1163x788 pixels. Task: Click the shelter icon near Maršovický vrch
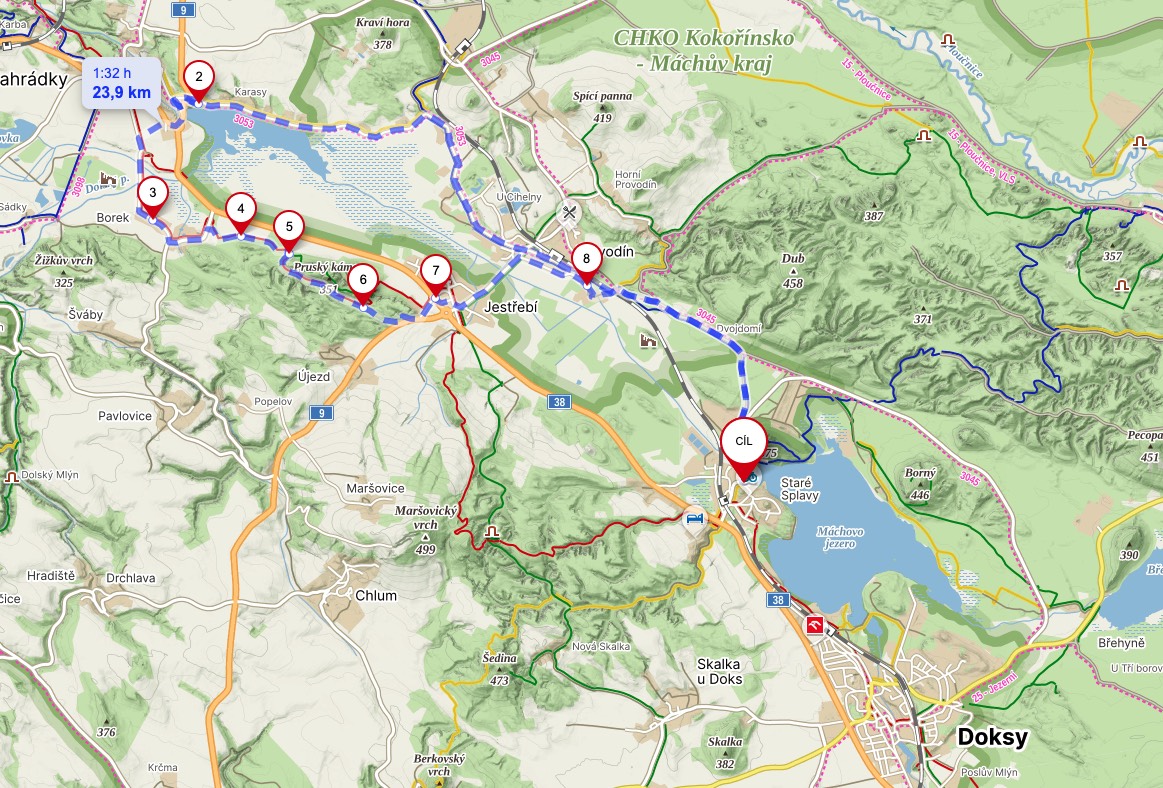coord(491,532)
